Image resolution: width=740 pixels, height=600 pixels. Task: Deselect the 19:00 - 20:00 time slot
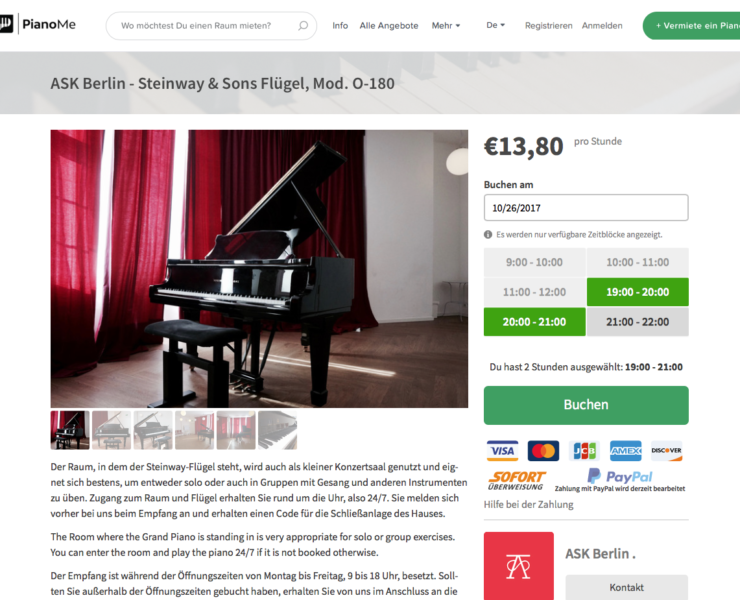(638, 292)
